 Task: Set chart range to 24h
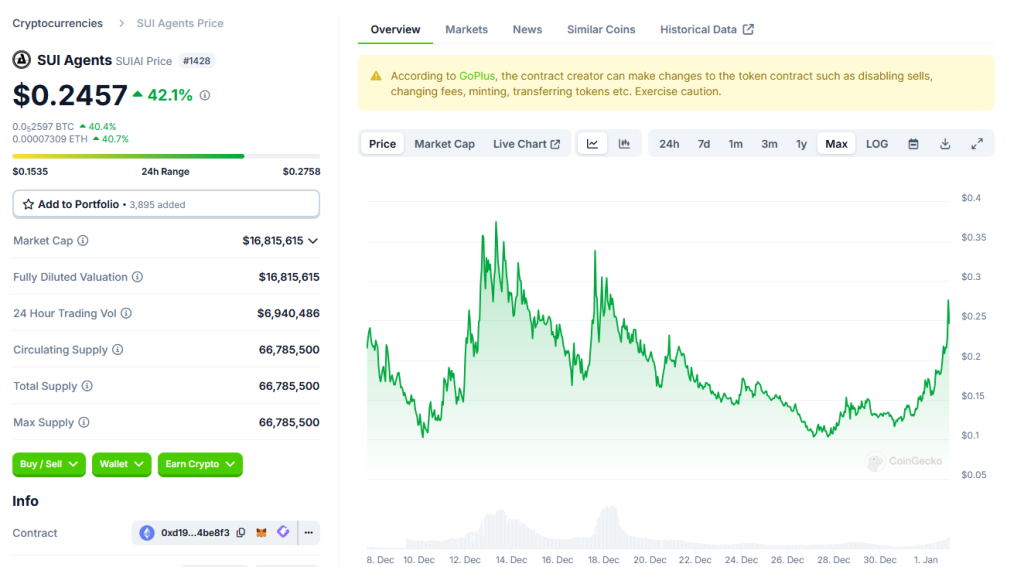pos(669,144)
